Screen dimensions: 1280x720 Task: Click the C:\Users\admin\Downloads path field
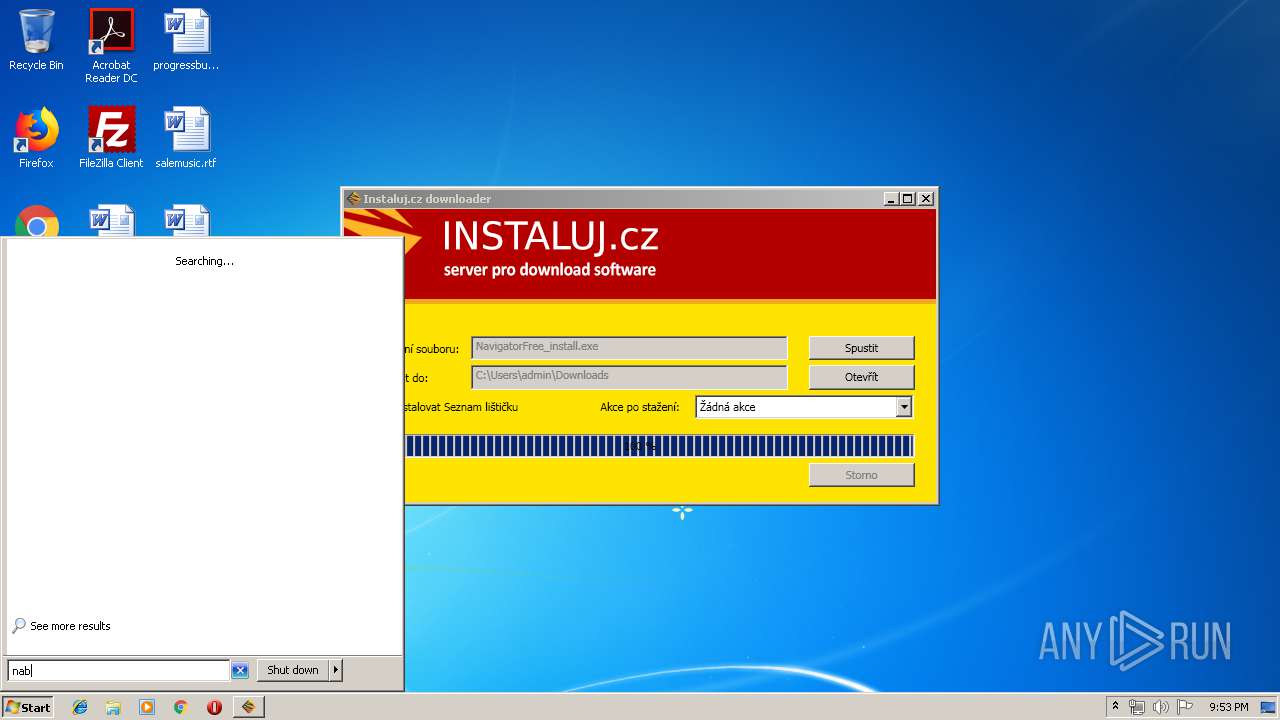(x=629, y=376)
